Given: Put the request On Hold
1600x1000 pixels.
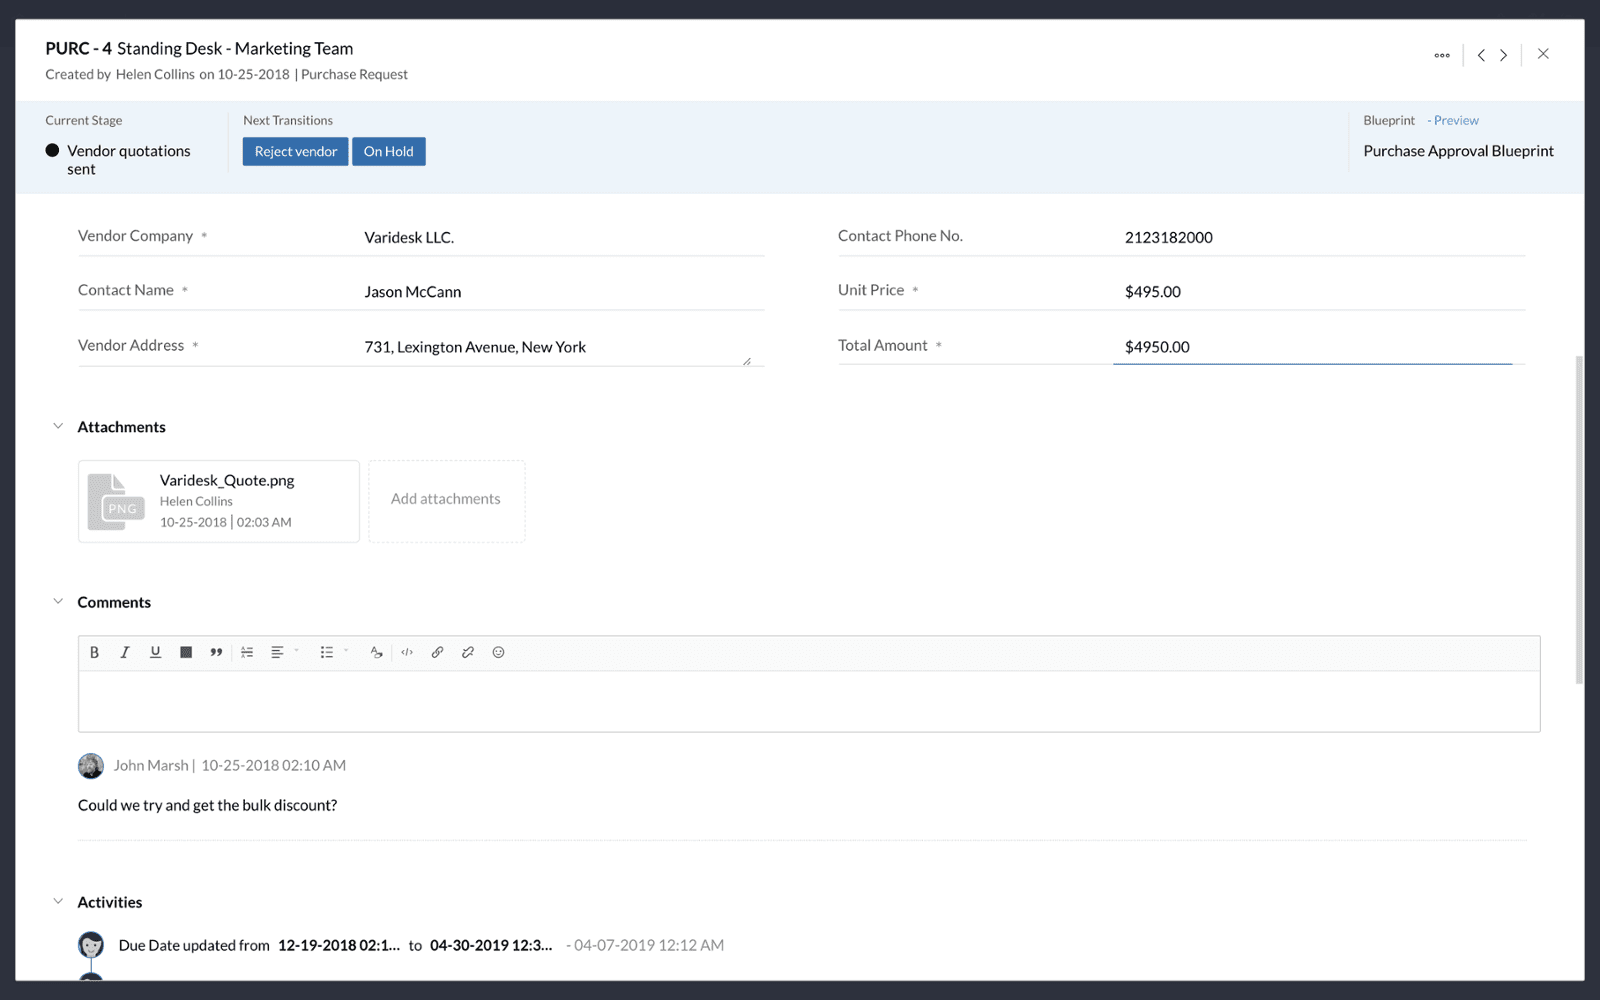Looking at the screenshot, I should (x=388, y=151).
